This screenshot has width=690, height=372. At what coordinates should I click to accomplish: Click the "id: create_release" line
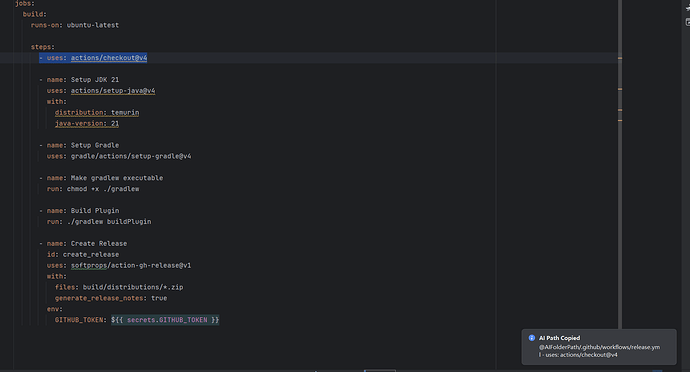pos(83,254)
